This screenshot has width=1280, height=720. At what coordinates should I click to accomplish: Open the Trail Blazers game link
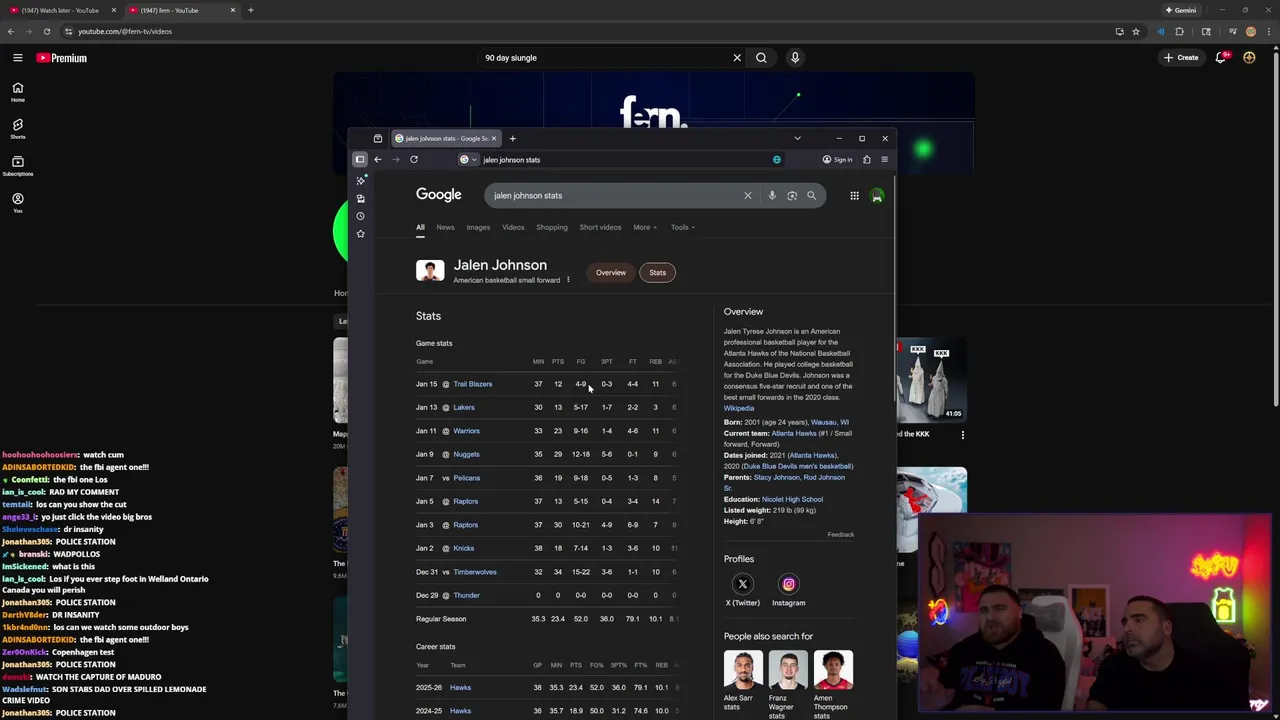472,384
